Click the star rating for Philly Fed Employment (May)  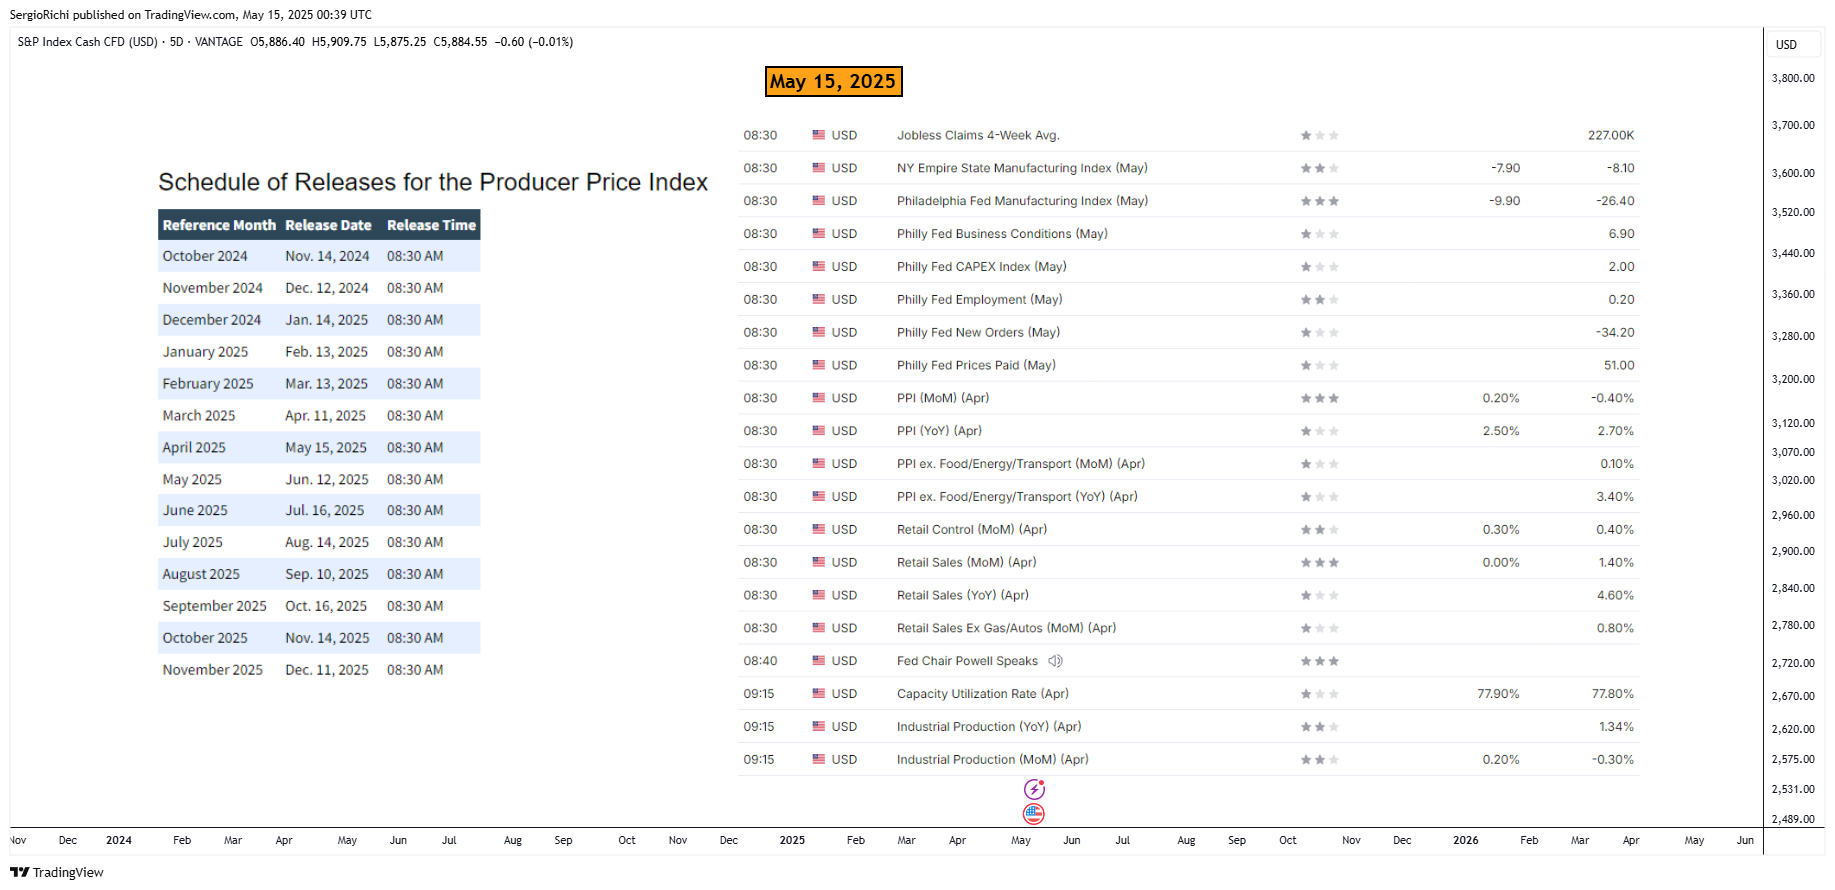1319,300
